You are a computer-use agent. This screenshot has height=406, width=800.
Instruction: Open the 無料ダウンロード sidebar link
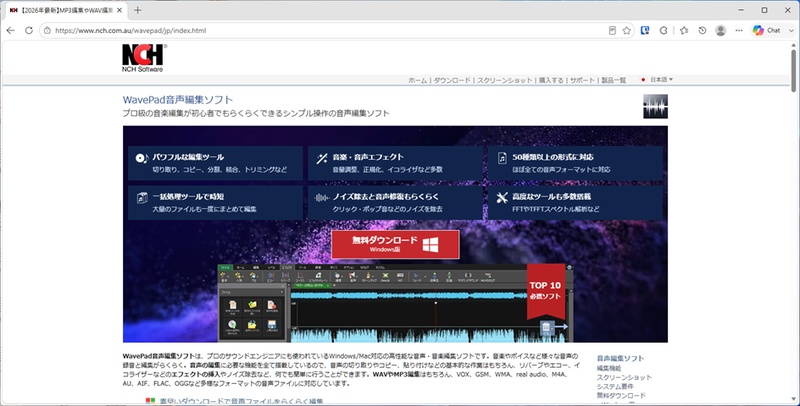621,395
